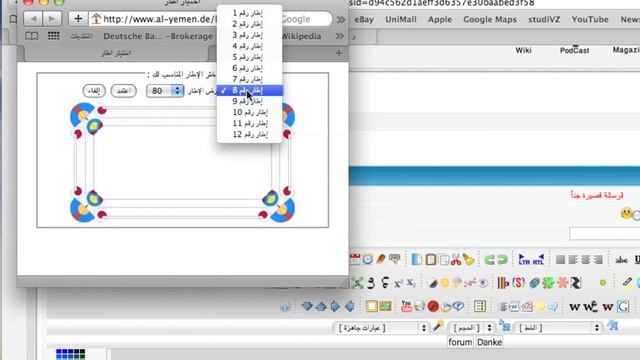Click the paste clipboard icon

tap(431, 260)
